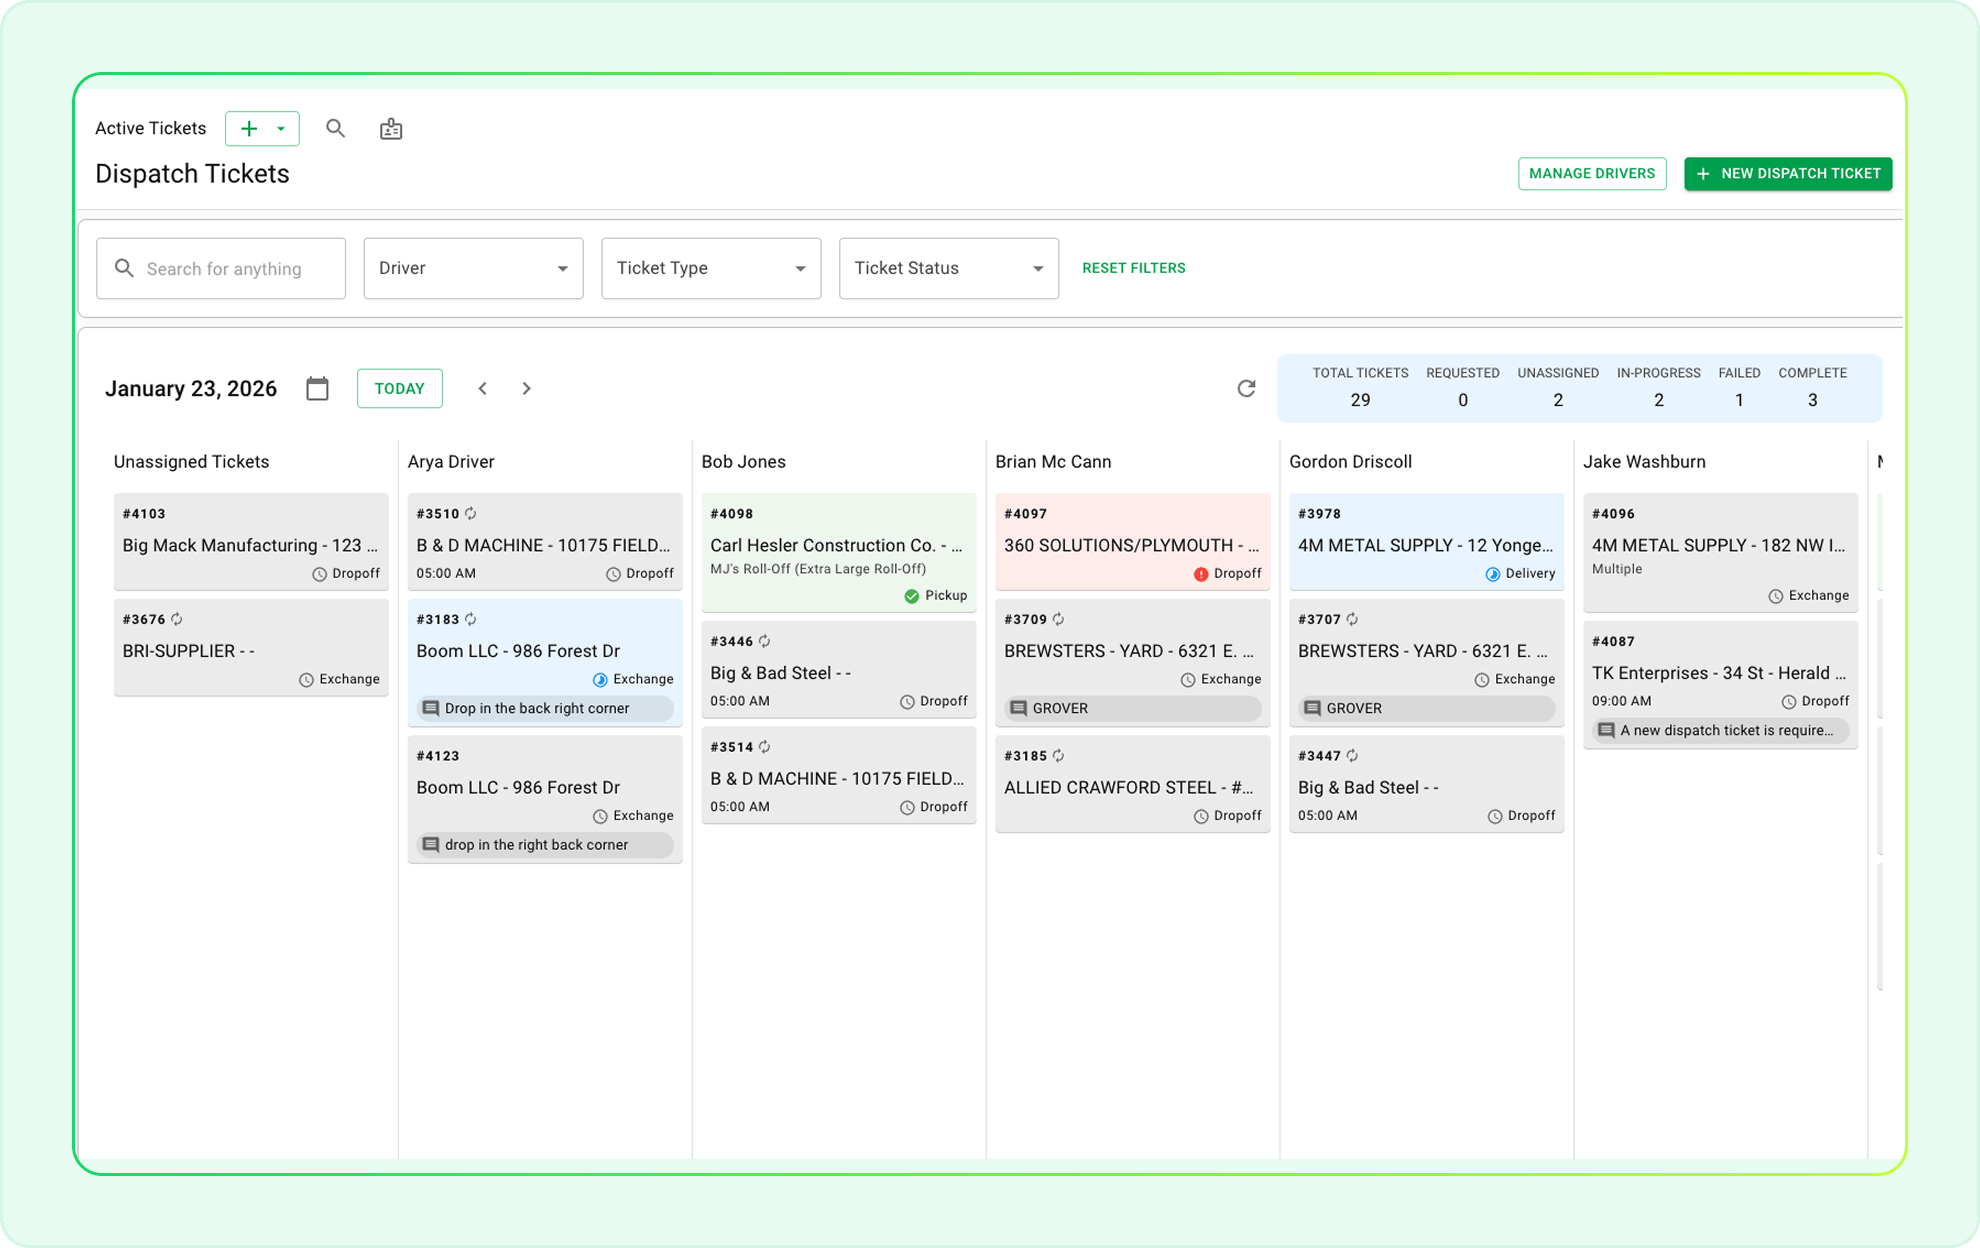Click the in-progress icon on ticket #3978
Viewport: 1980px width, 1248px height.
1493,574
